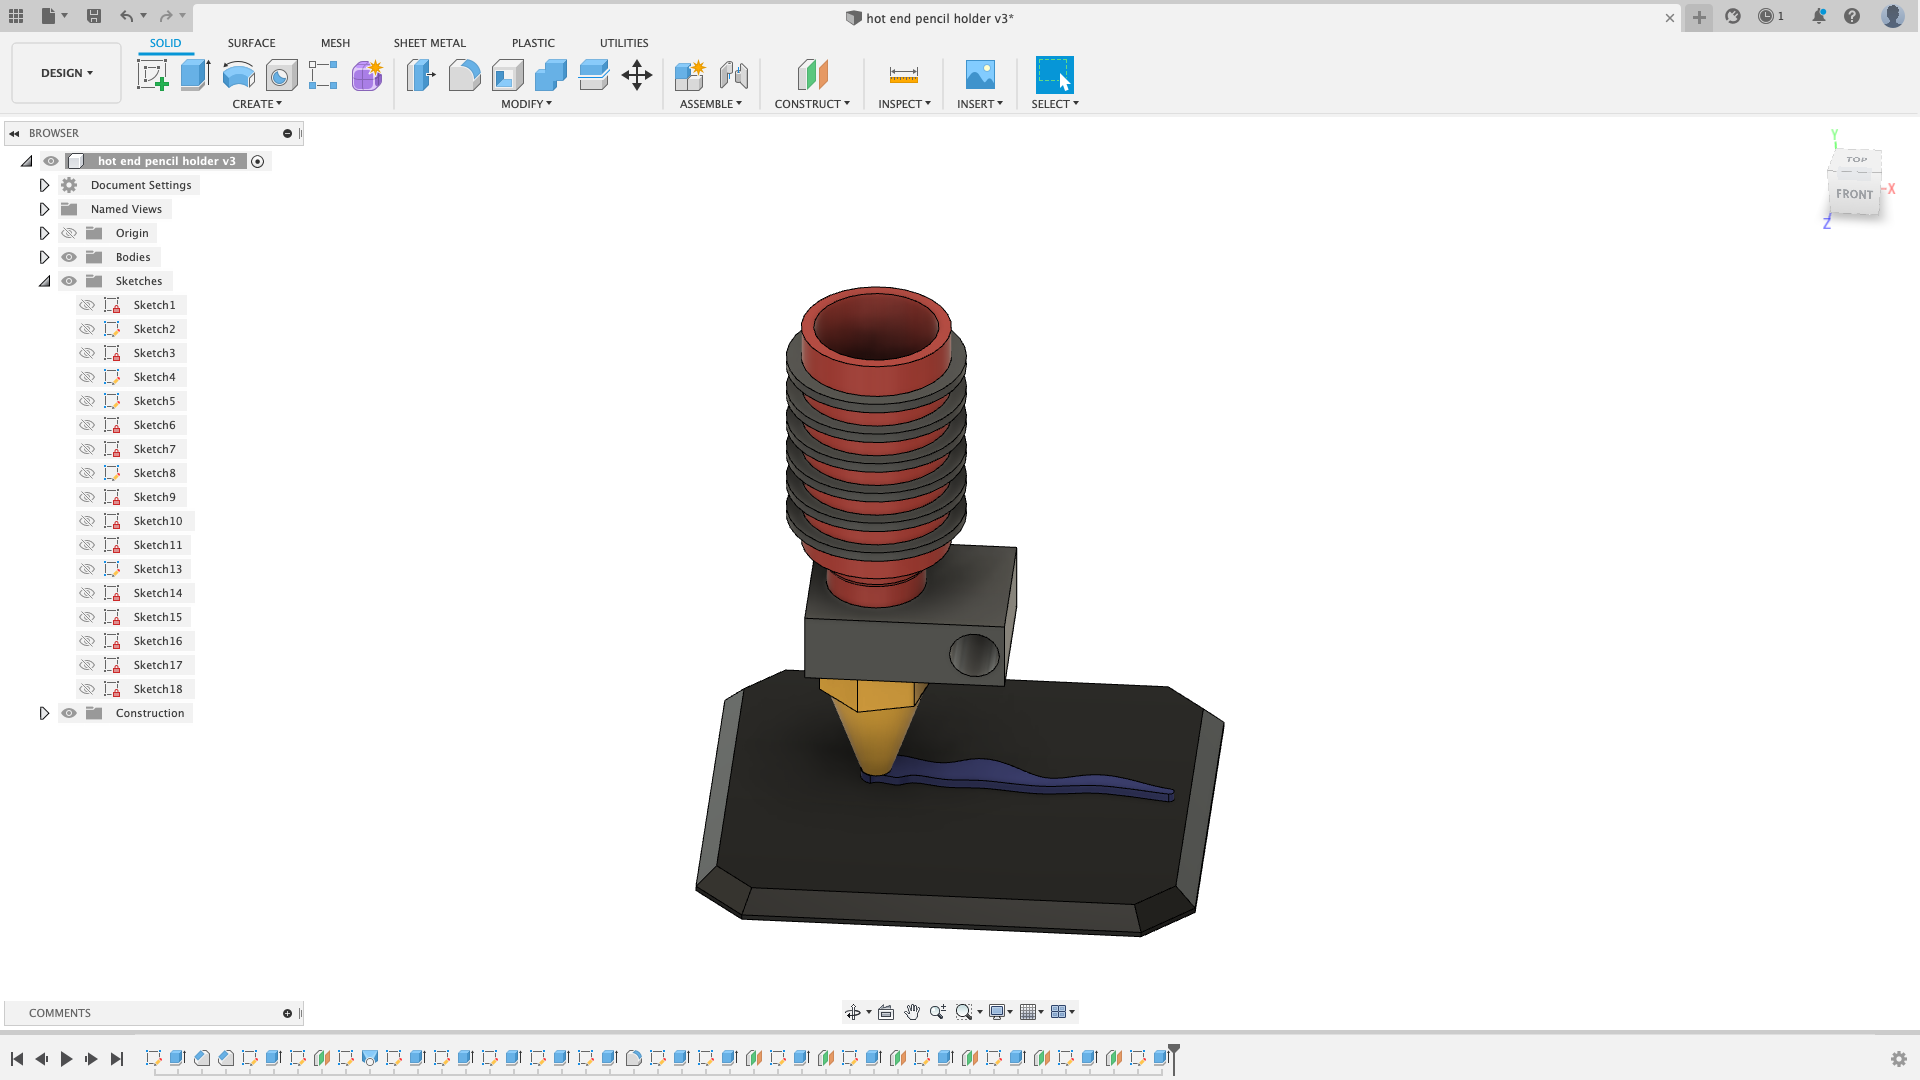This screenshot has height=1080, width=1920.
Task: Activate the root component radio button
Action: pos(257,161)
